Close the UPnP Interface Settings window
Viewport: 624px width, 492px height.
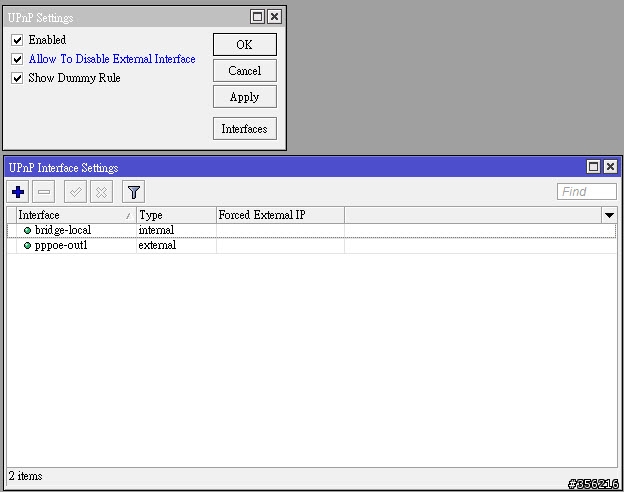(x=610, y=166)
